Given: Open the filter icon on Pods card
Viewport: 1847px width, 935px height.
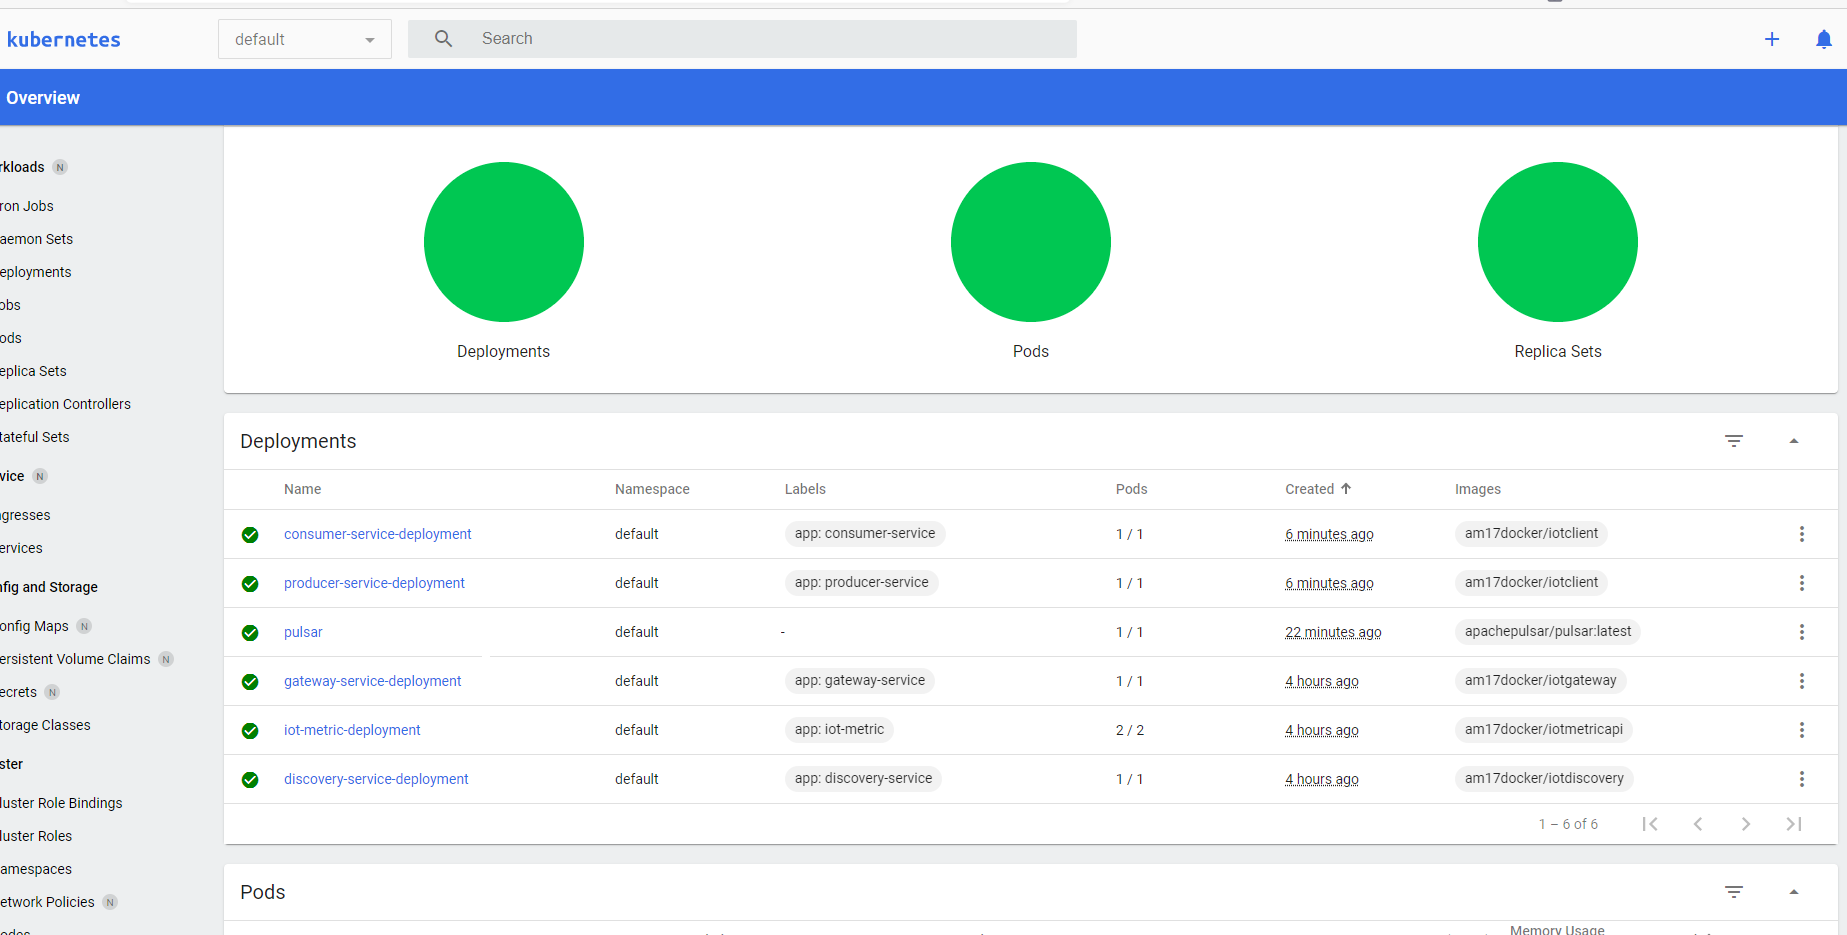Looking at the screenshot, I should pyautogui.click(x=1733, y=891).
